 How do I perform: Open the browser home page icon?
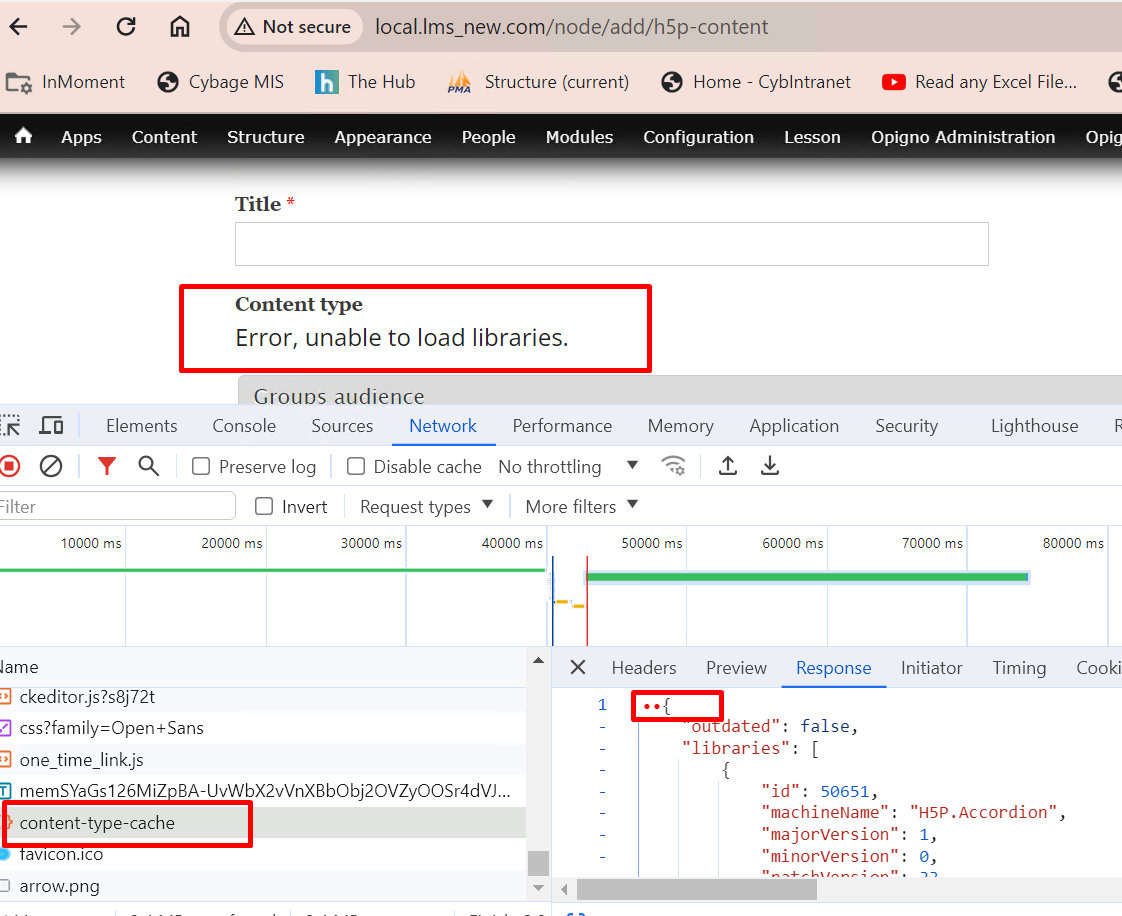click(x=180, y=27)
